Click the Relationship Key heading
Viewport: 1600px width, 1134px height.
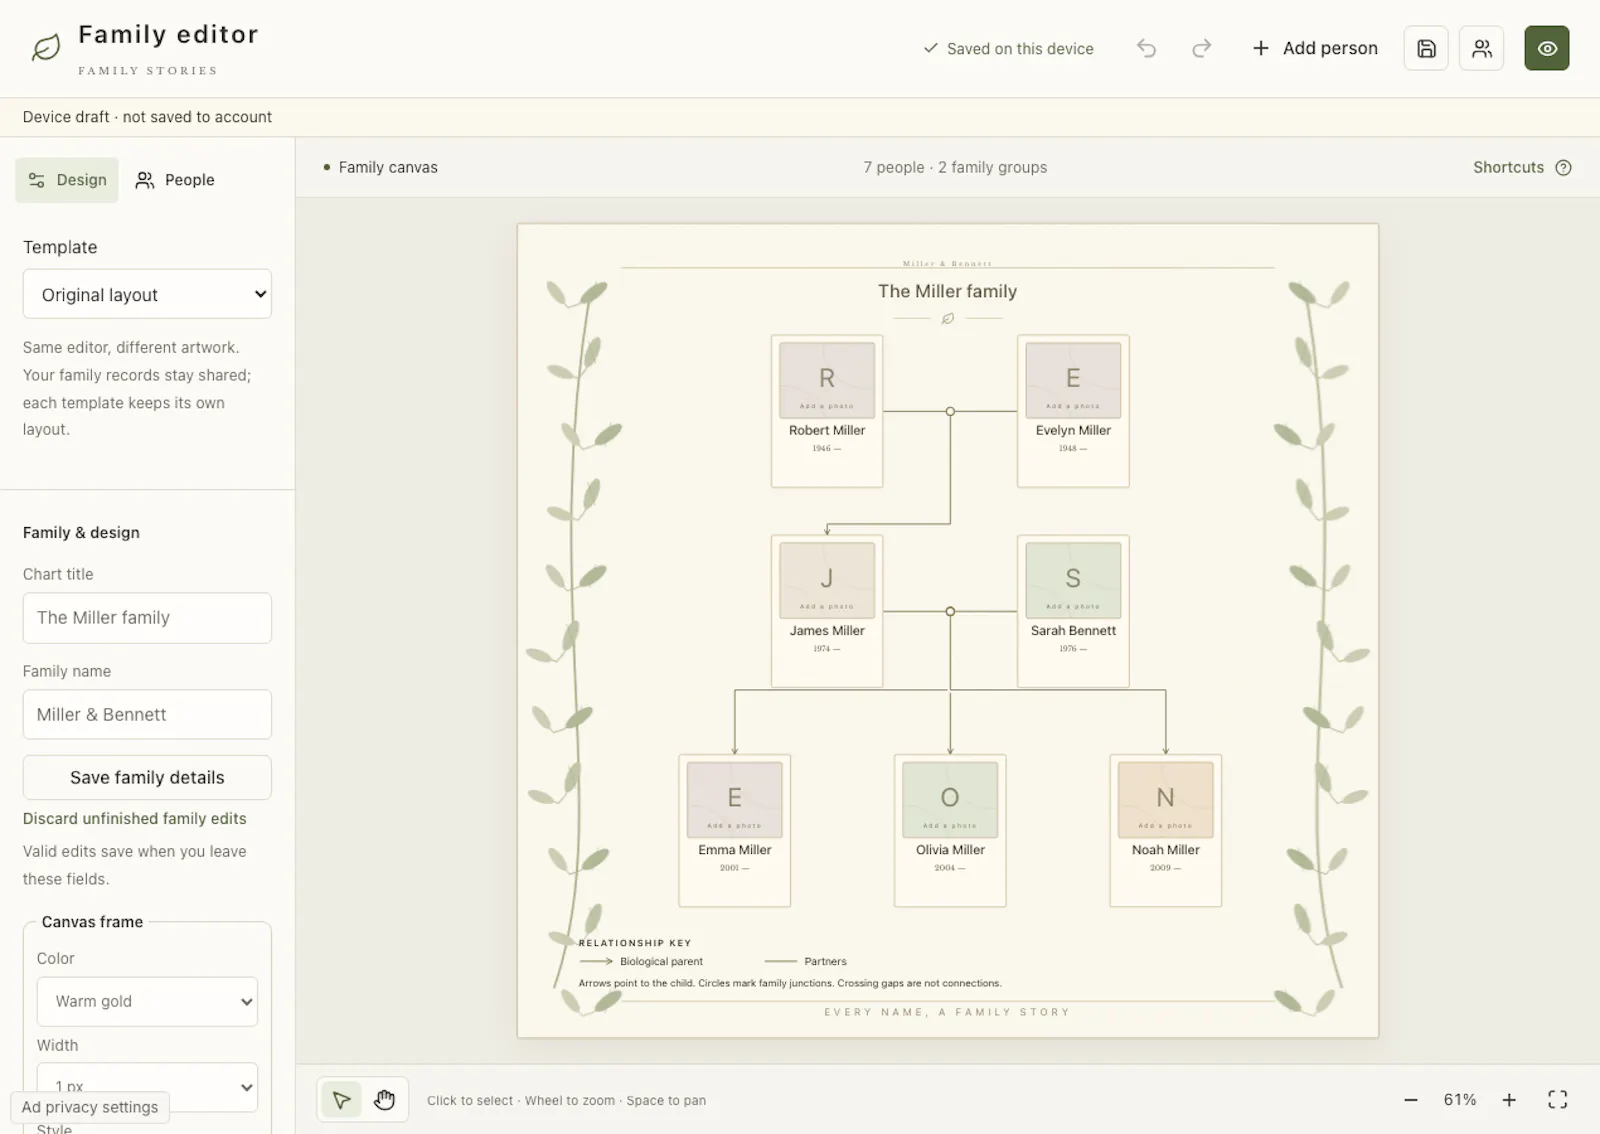click(x=635, y=943)
